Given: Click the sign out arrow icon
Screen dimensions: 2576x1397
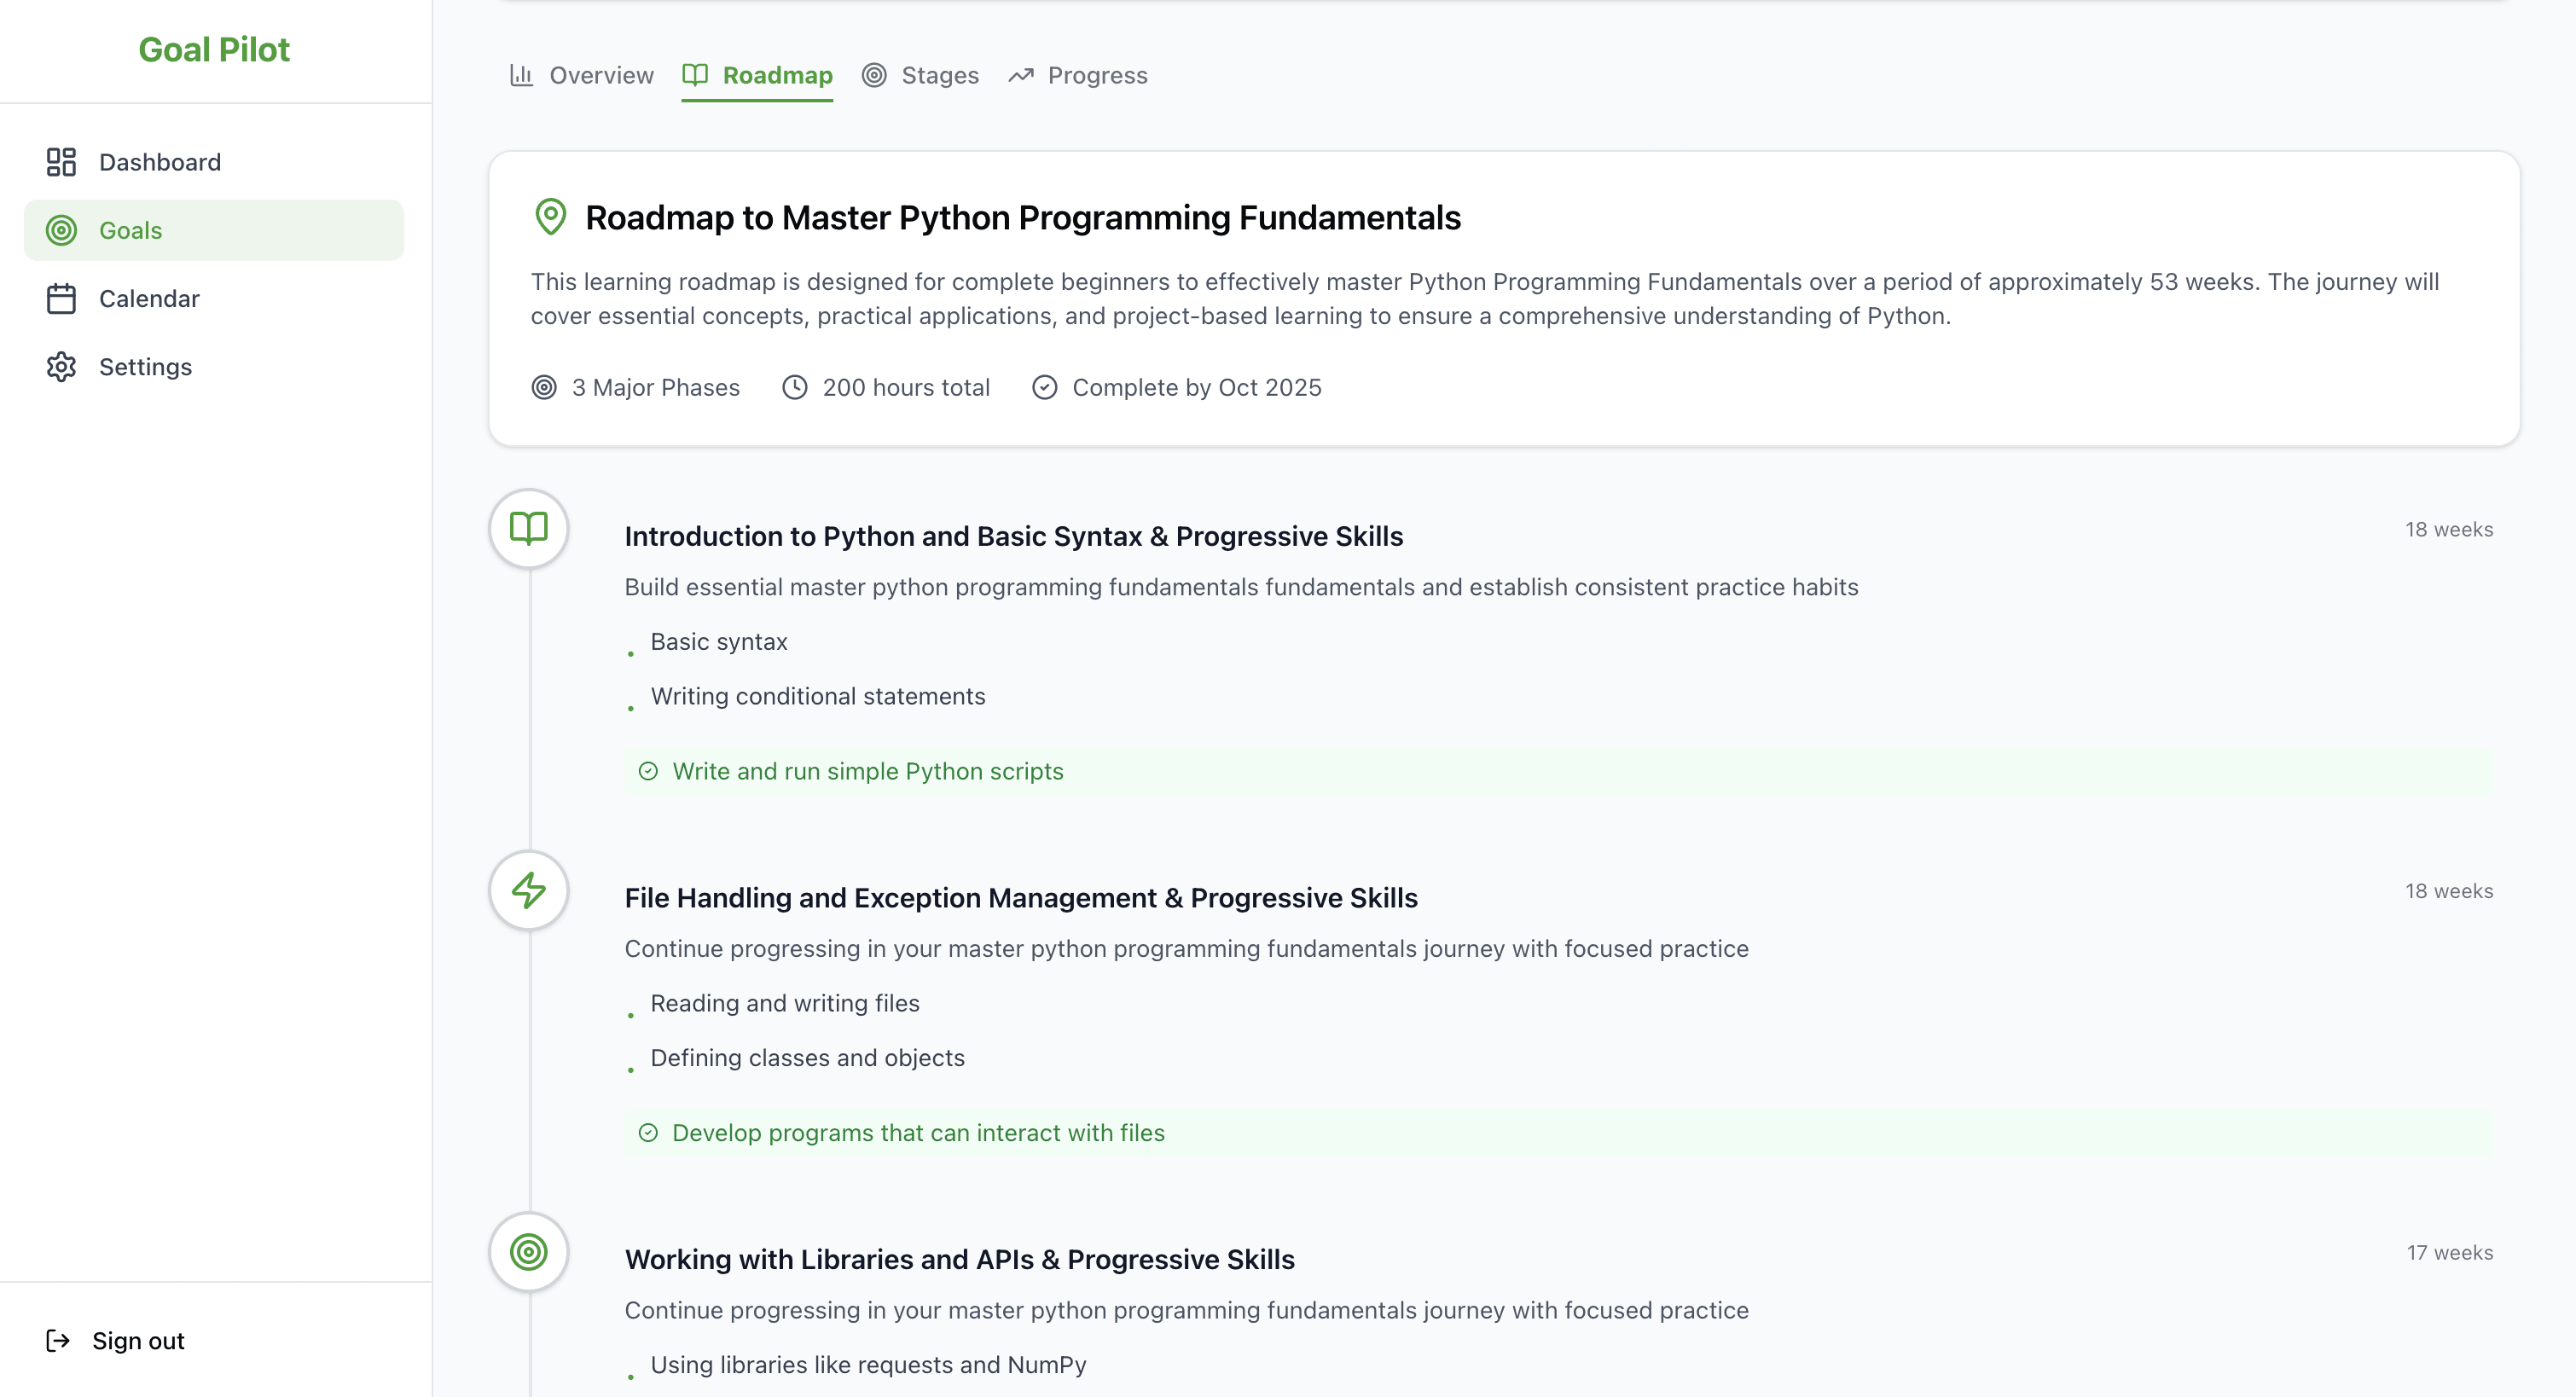Looking at the screenshot, I should click(58, 1340).
